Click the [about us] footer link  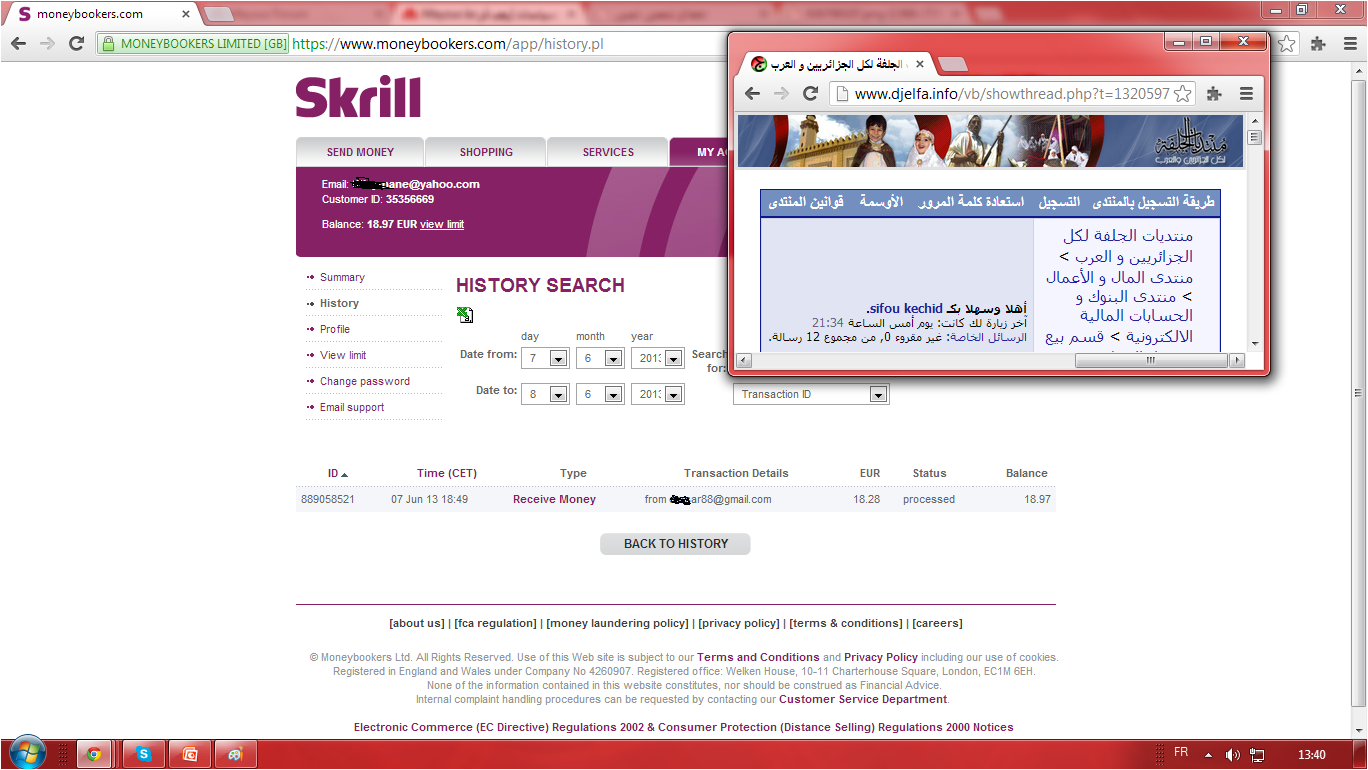(417, 623)
